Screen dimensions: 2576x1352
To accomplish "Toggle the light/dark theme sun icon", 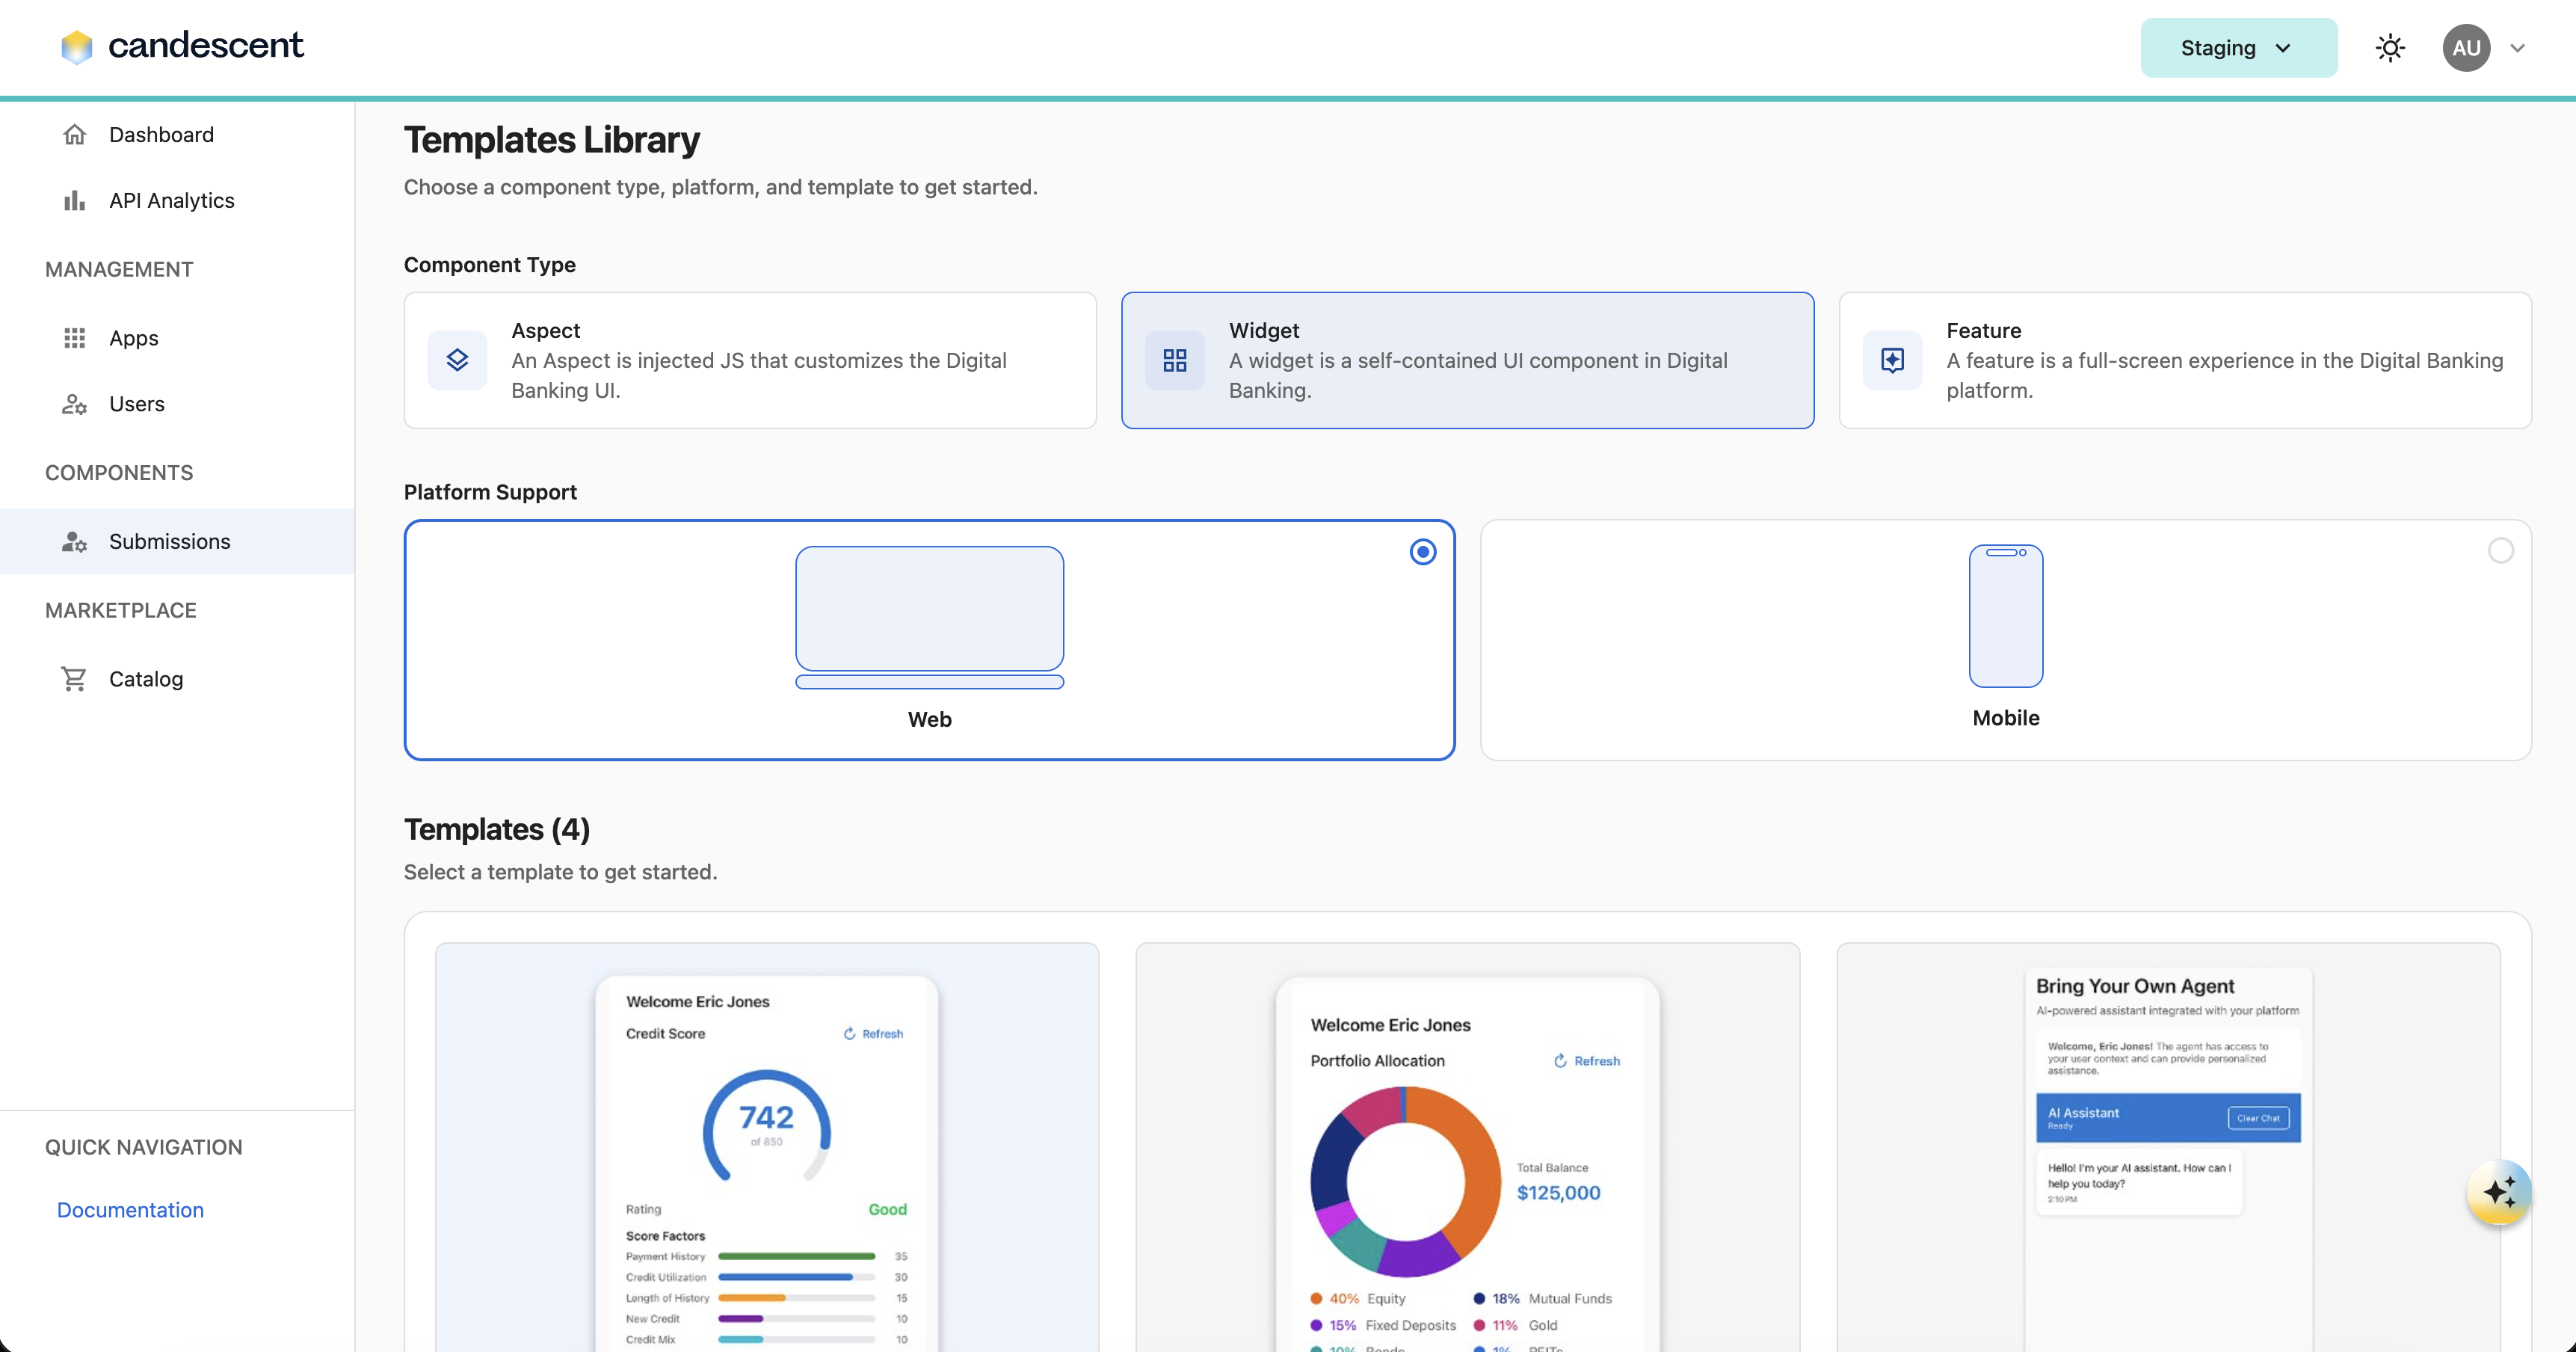I will click(2390, 48).
